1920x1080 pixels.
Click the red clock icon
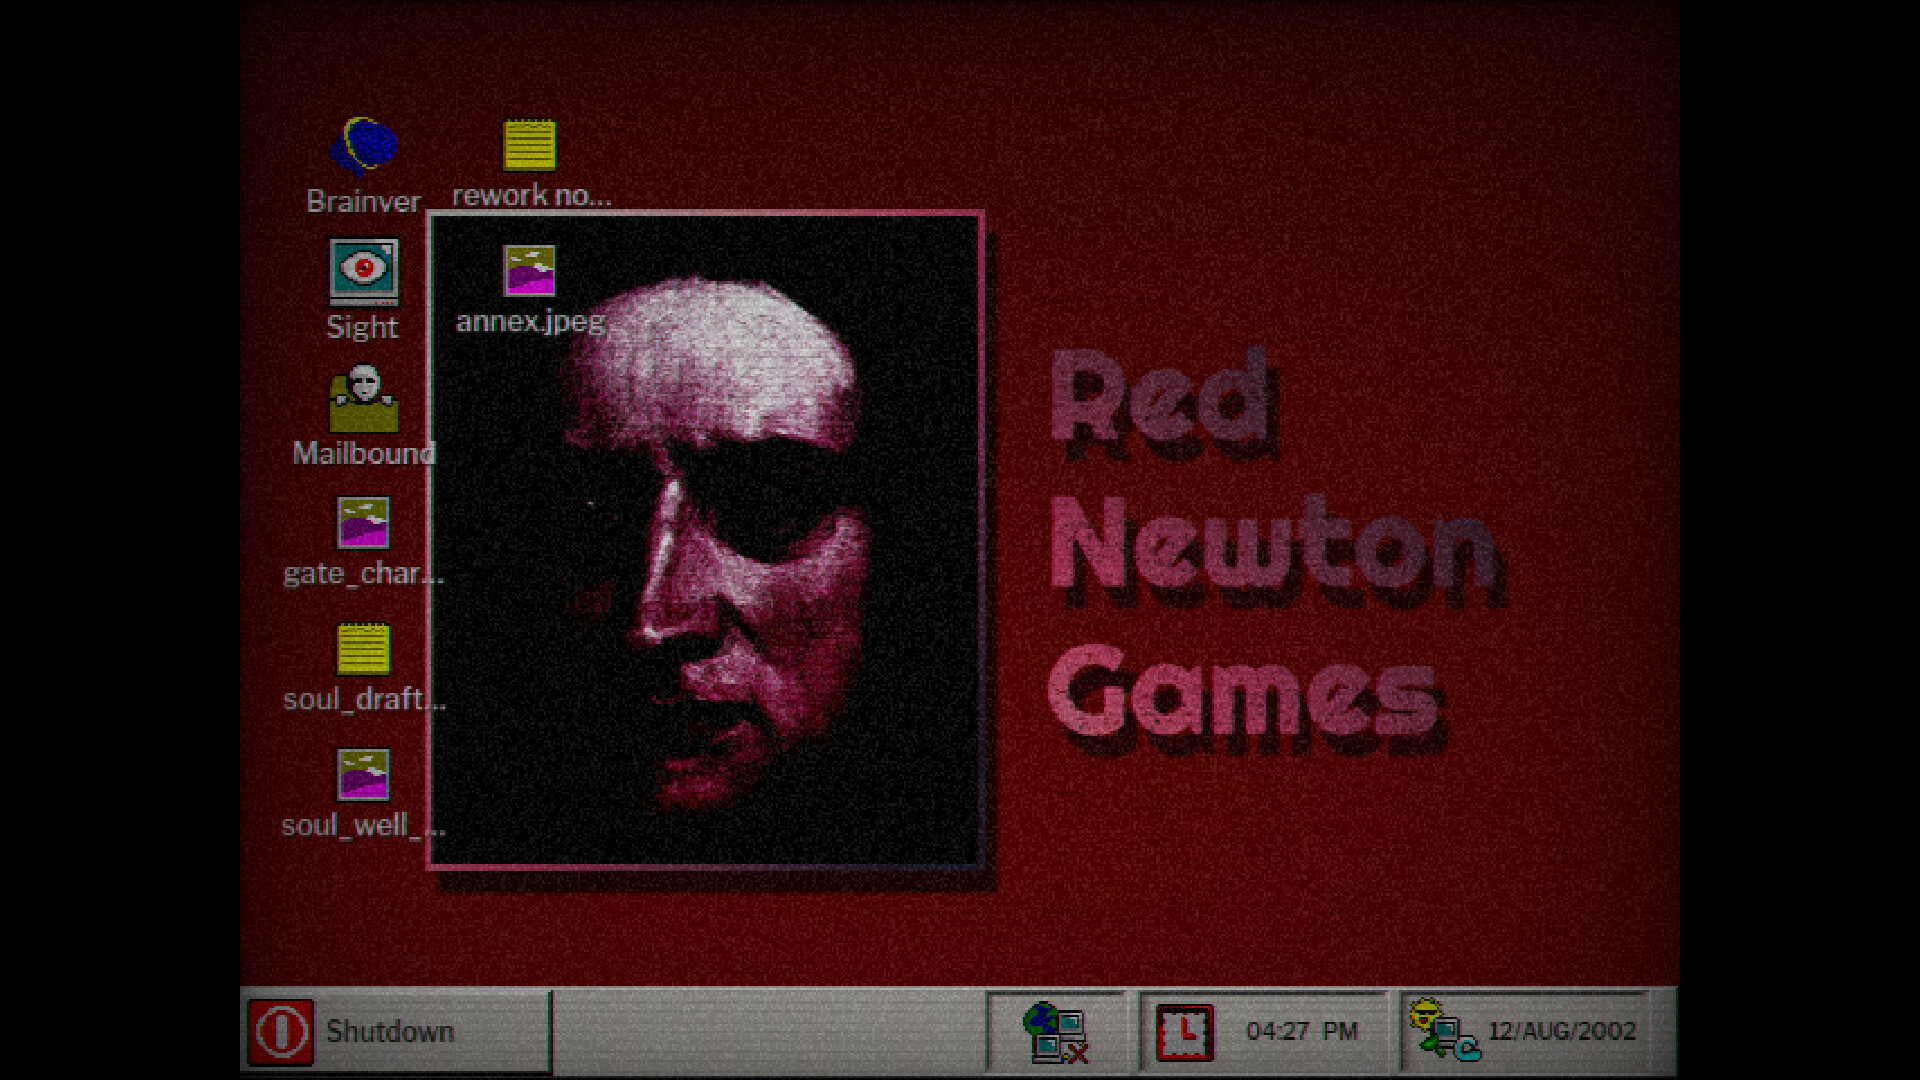(x=1185, y=1032)
